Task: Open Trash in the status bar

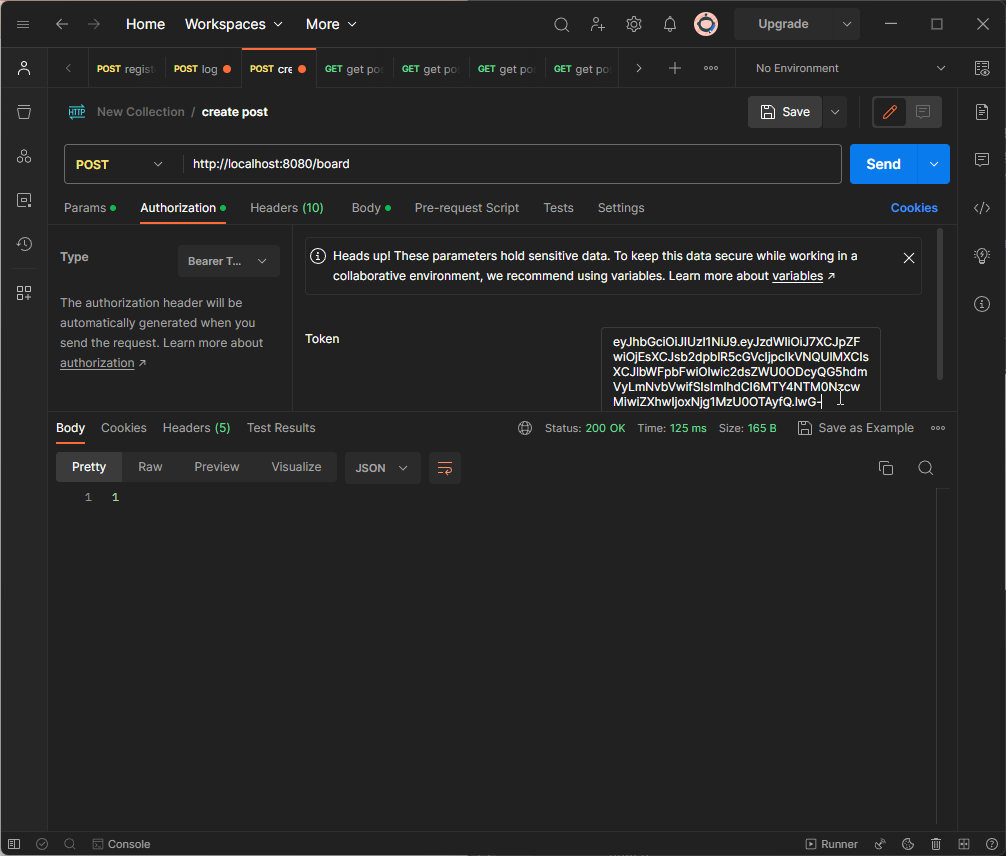Action: [x=936, y=844]
